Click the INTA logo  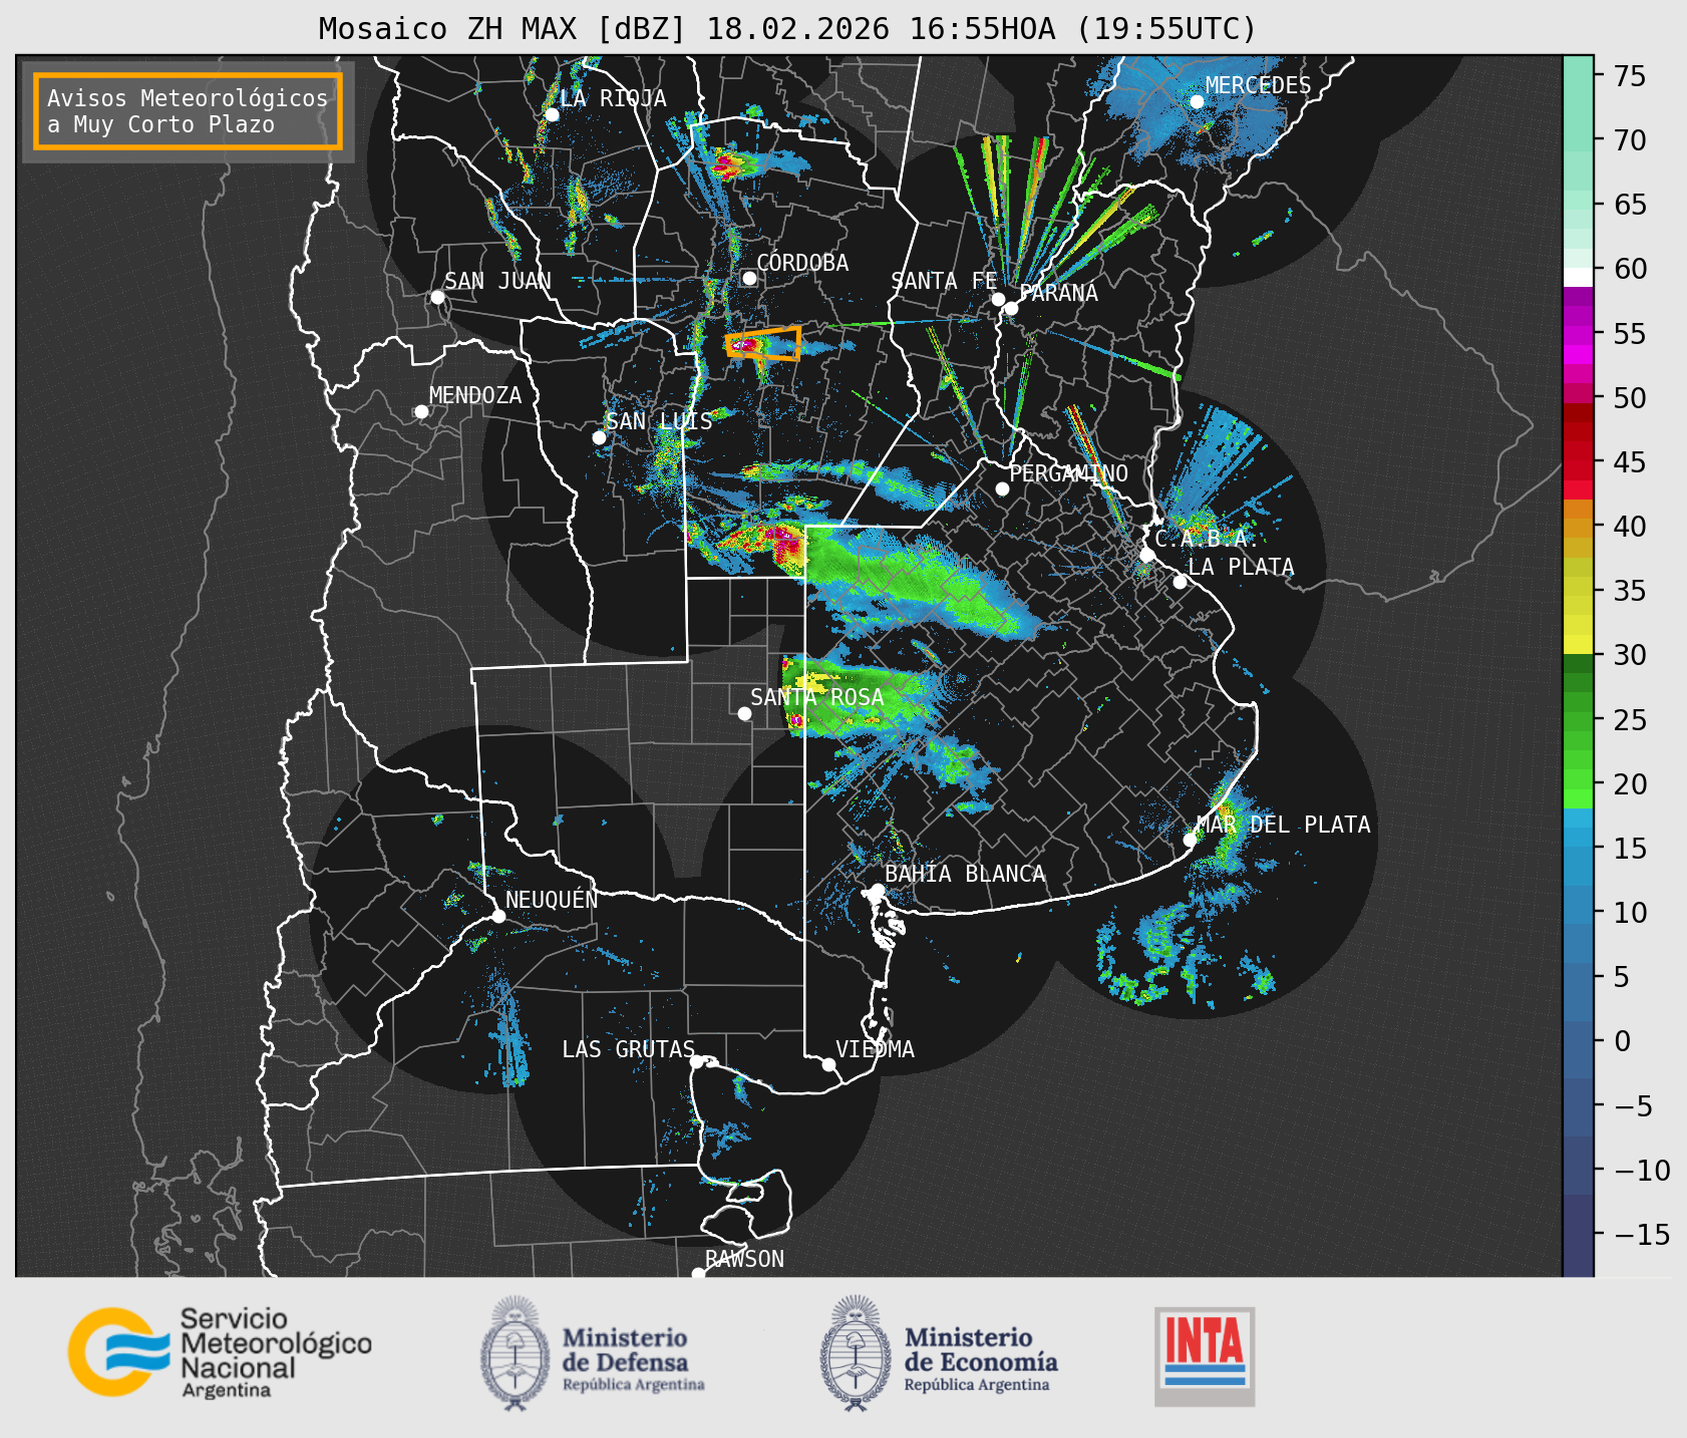pyautogui.click(x=1205, y=1356)
